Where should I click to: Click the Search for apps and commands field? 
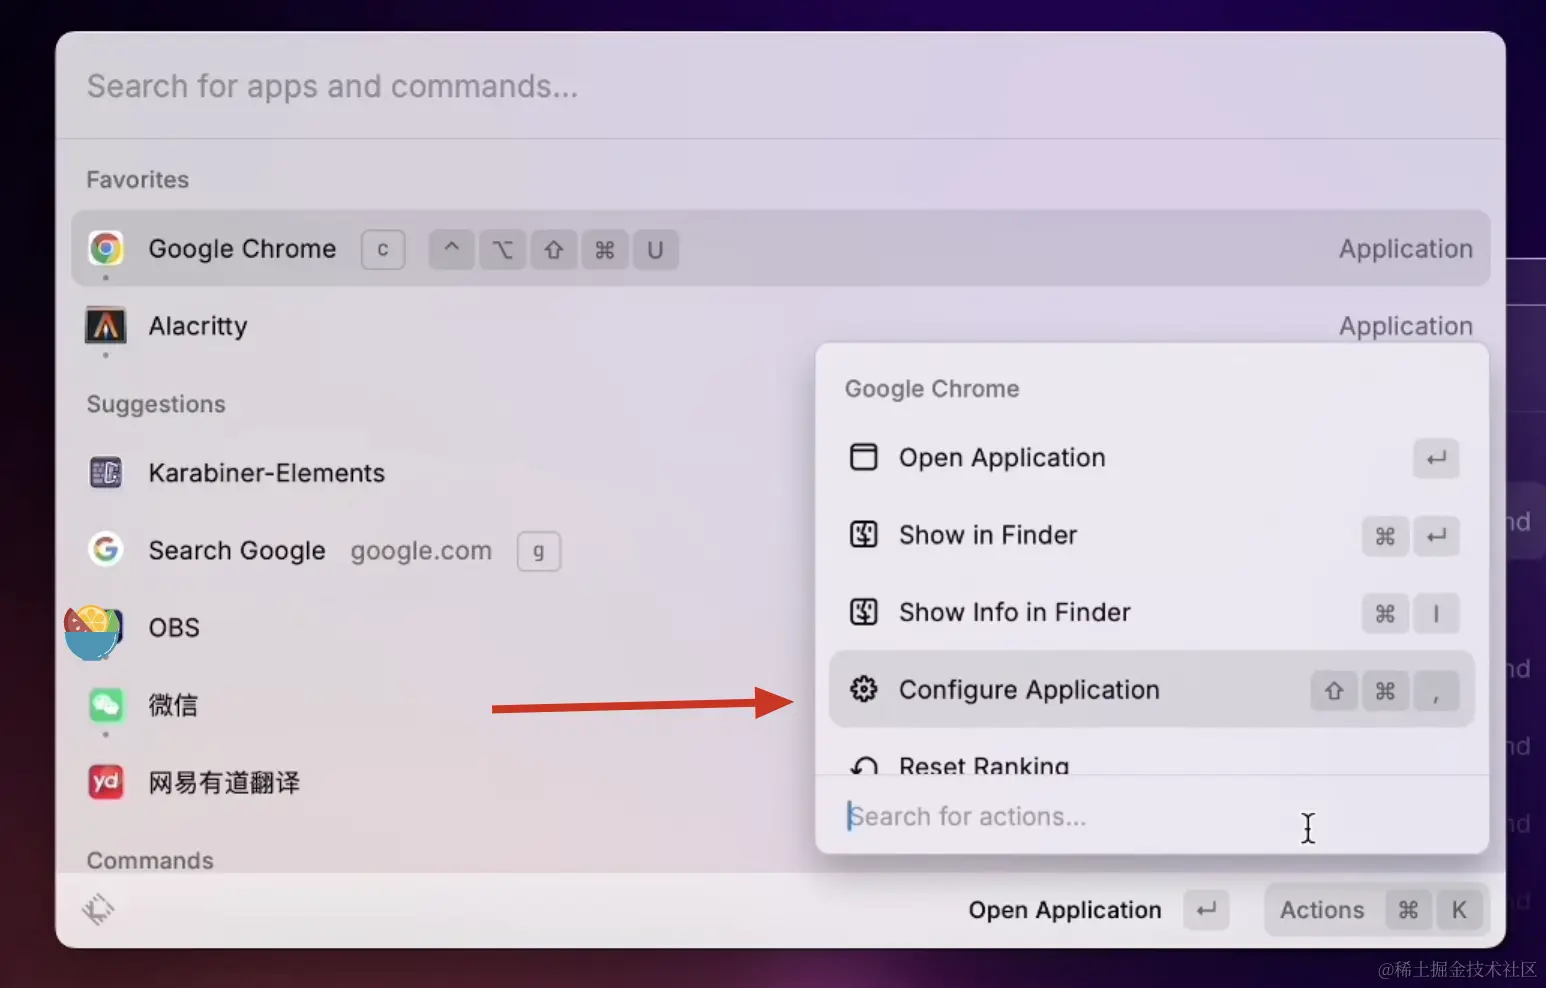click(x=780, y=86)
